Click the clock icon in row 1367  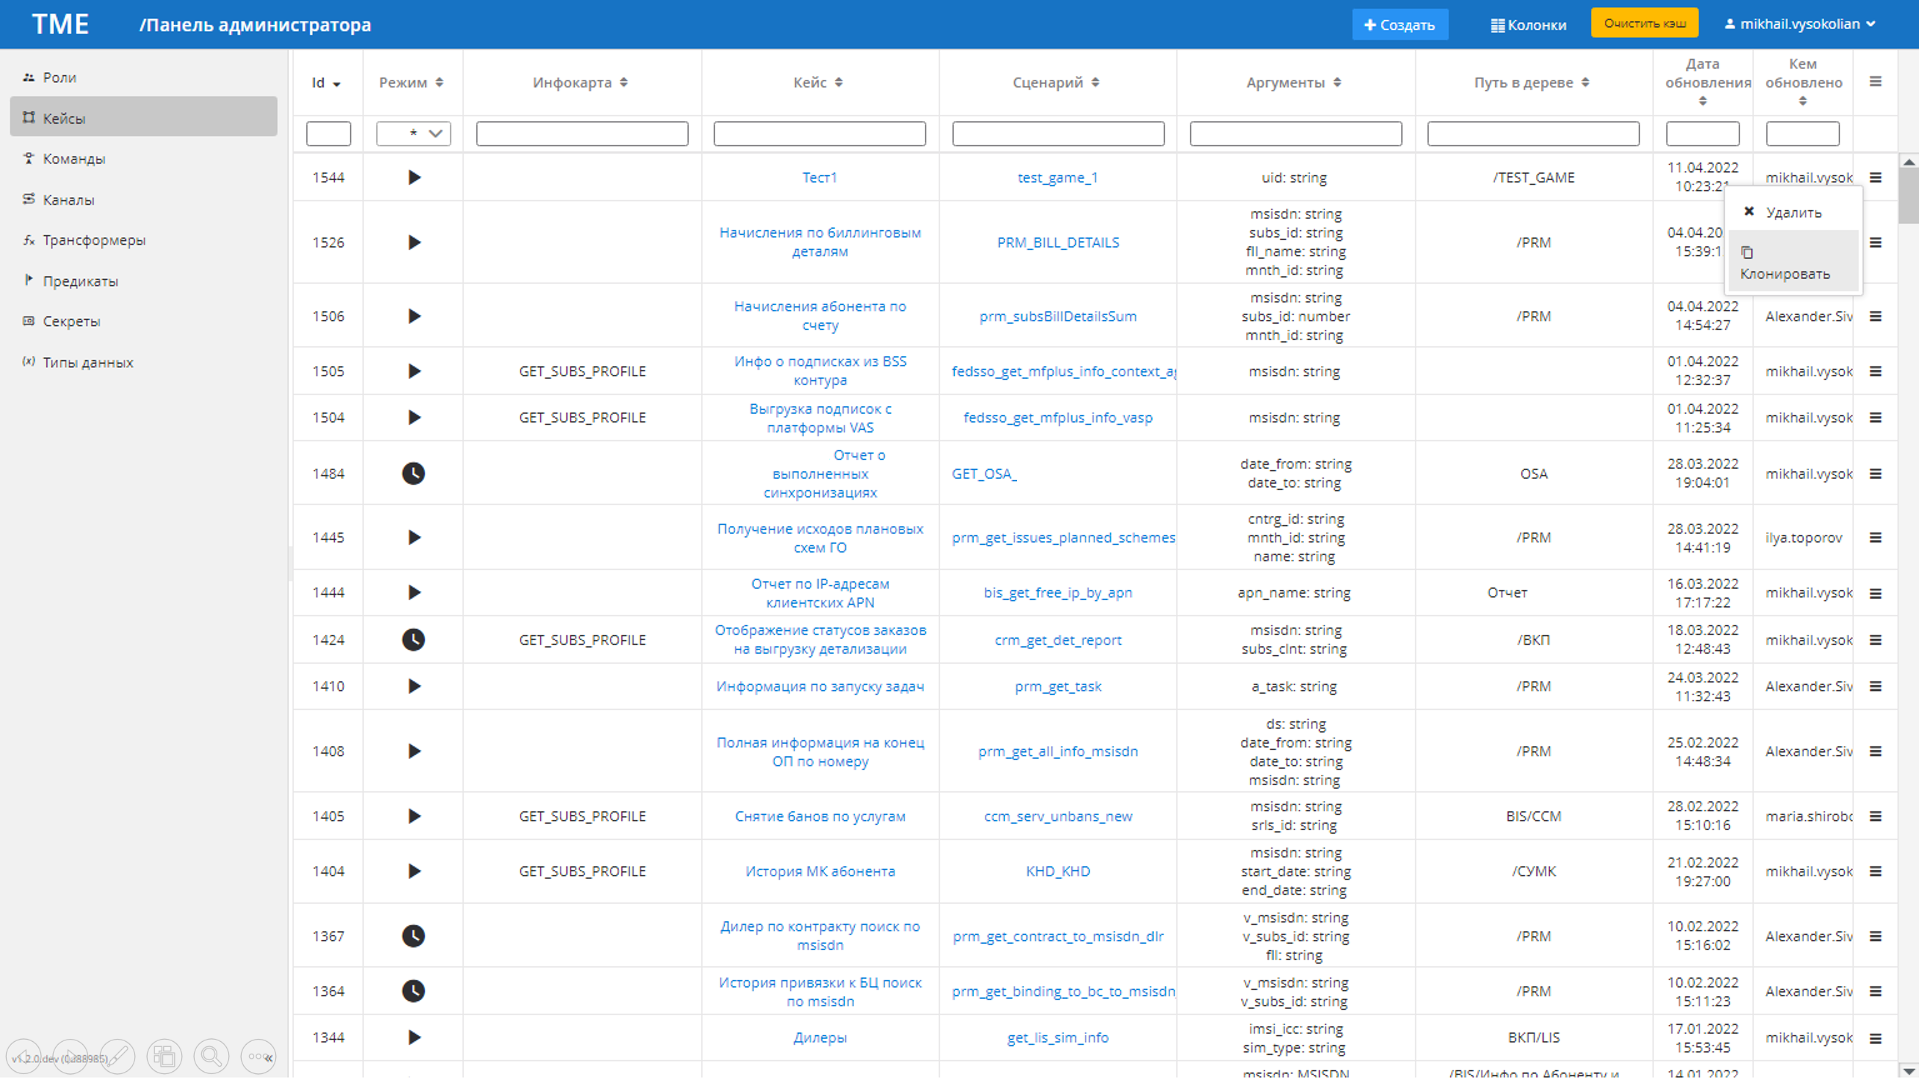413,936
